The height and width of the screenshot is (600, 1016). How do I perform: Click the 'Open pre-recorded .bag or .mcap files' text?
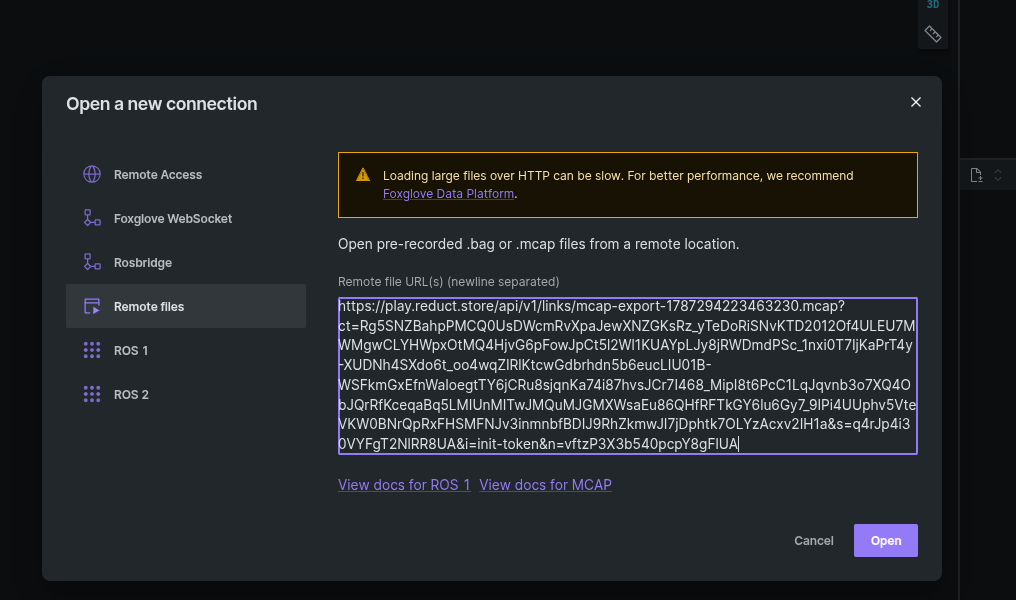(538, 244)
